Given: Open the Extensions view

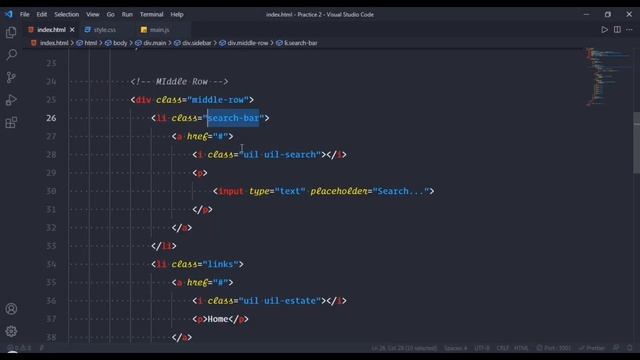Looking at the screenshot, I should pos(11,122).
